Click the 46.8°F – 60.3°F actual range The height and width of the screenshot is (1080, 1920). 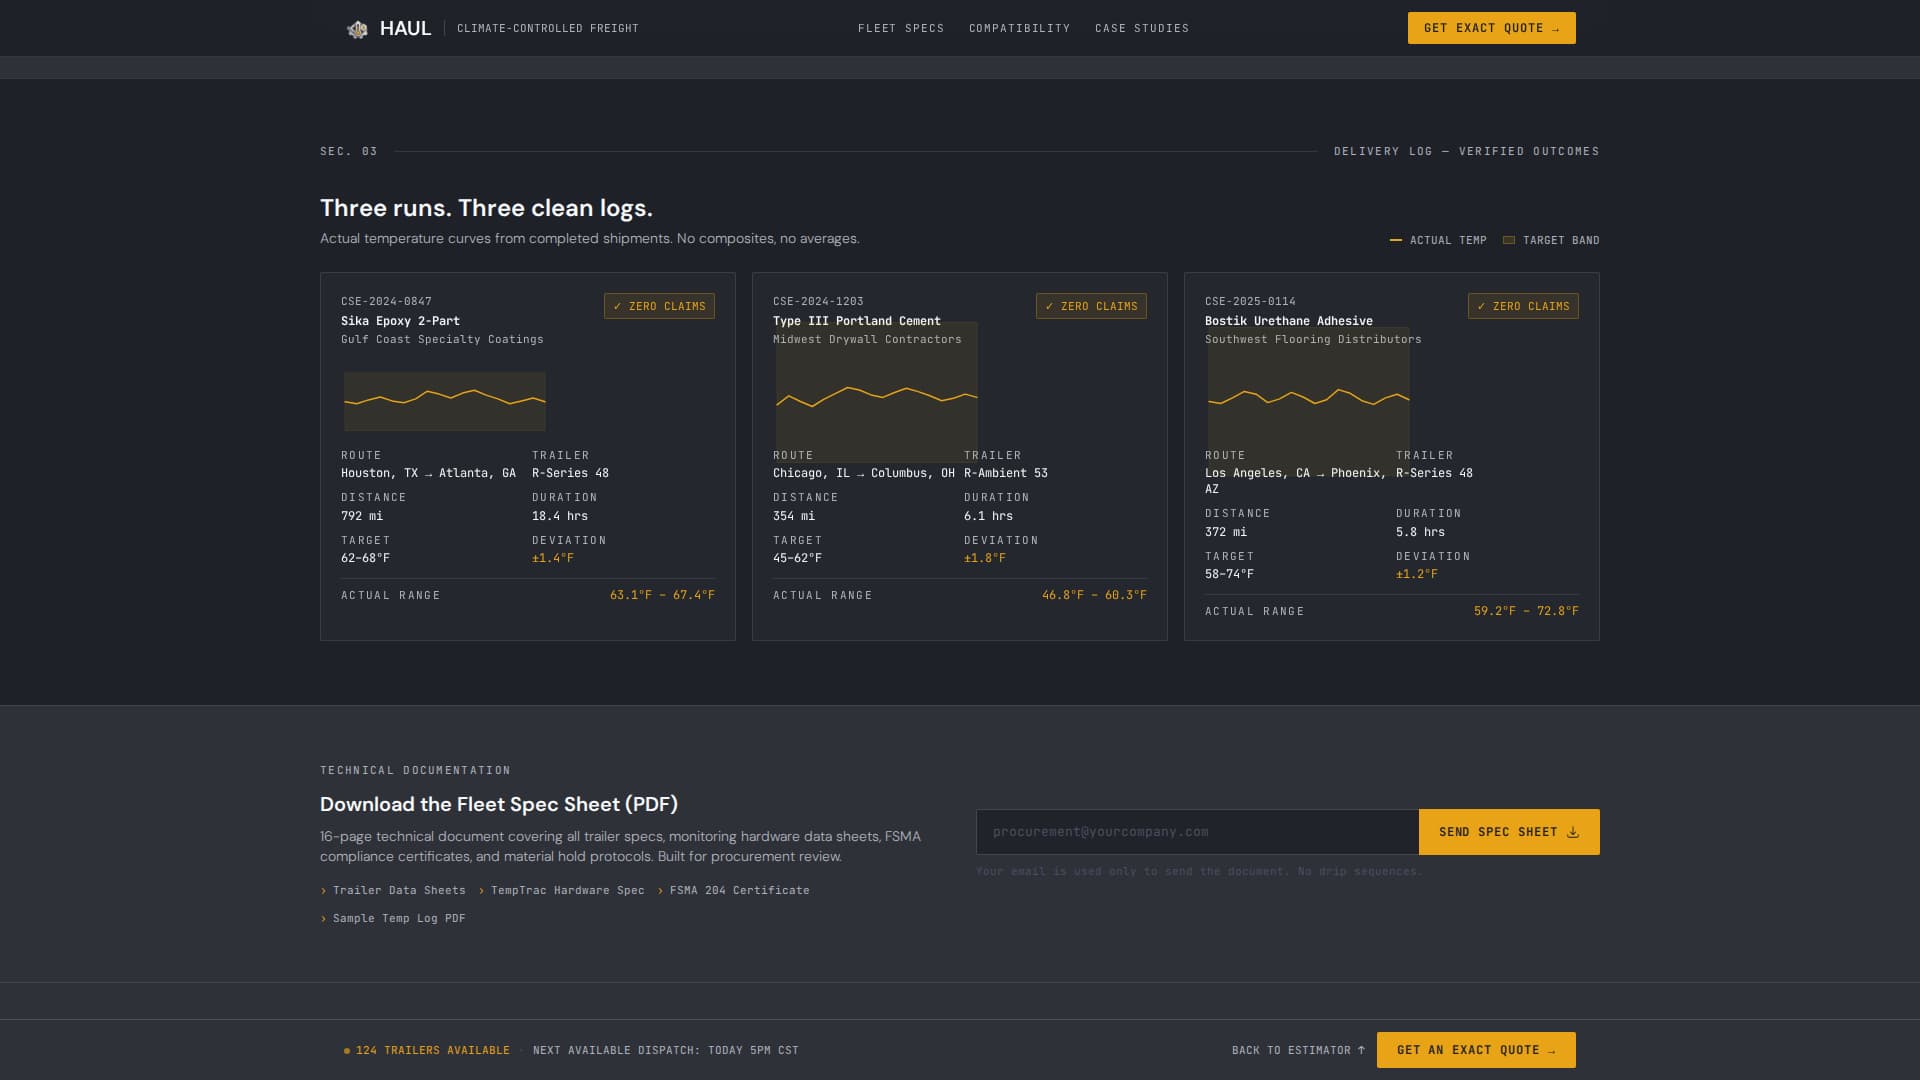[x=1094, y=595]
